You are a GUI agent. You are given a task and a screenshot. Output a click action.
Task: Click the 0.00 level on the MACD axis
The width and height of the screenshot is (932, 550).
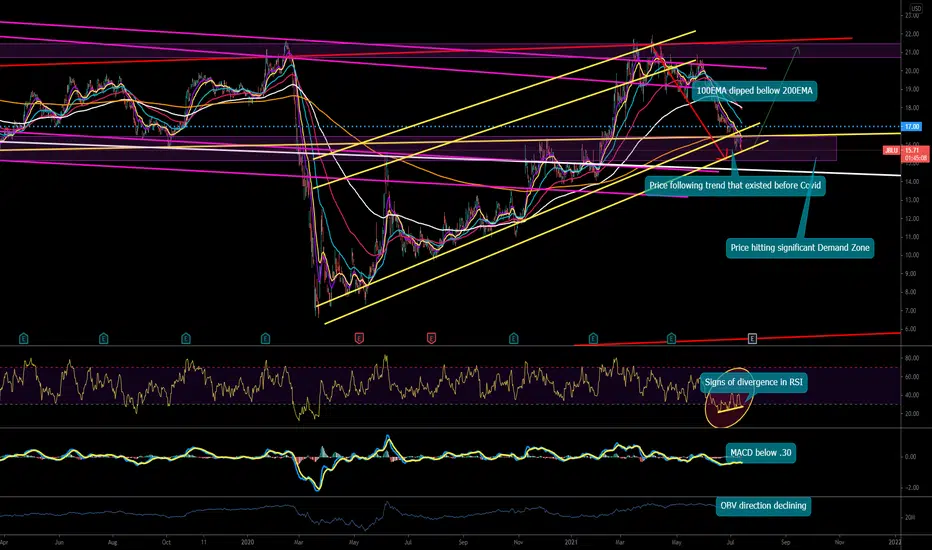pyautogui.click(x=910, y=457)
